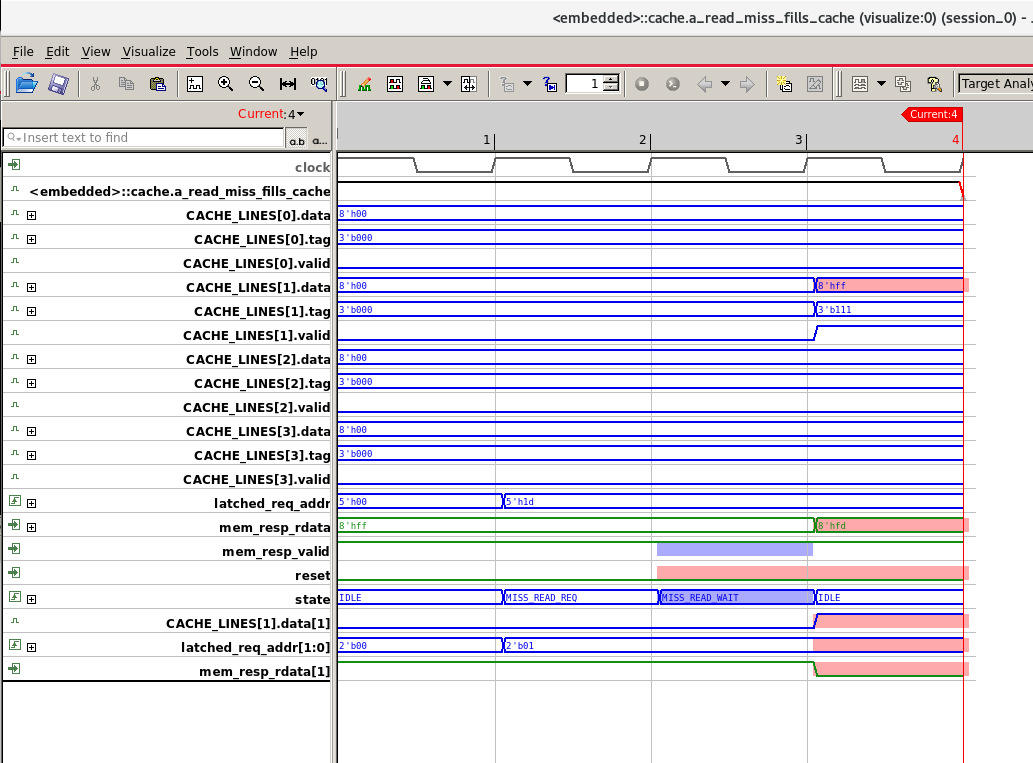Open file using the folder icon
Image resolution: width=1033 pixels, height=763 pixels.
click(x=26, y=84)
